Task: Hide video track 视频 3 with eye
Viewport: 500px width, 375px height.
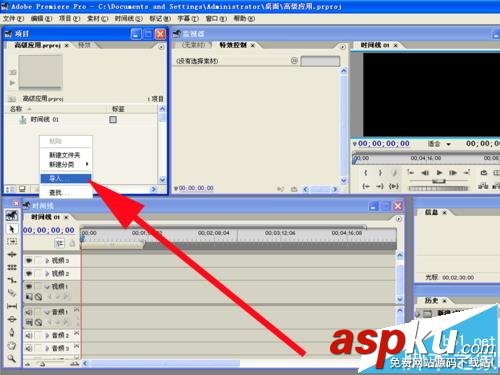Action: pos(29,261)
